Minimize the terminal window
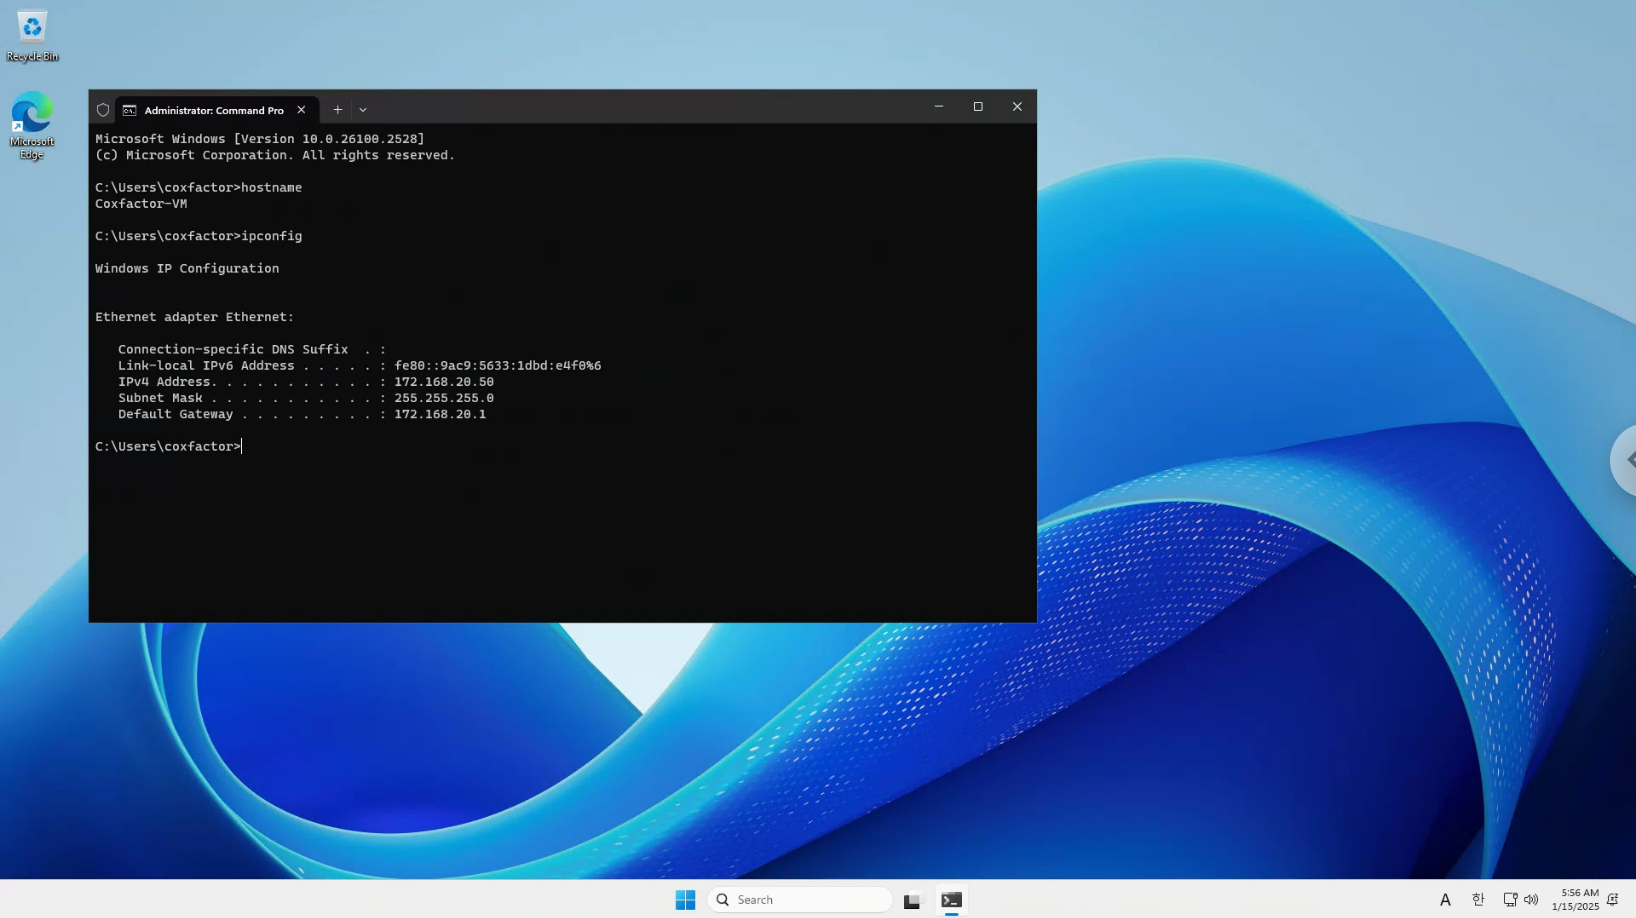1636x918 pixels. [938, 107]
